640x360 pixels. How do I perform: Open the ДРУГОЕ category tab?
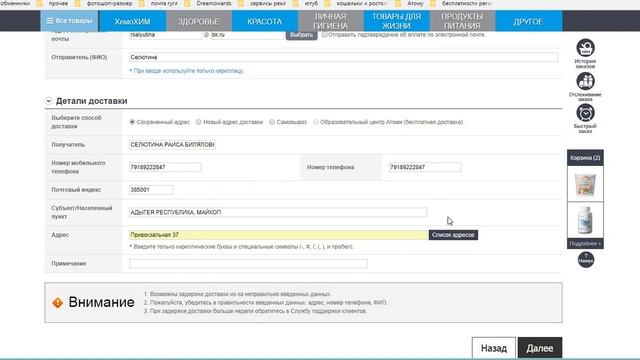point(528,21)
